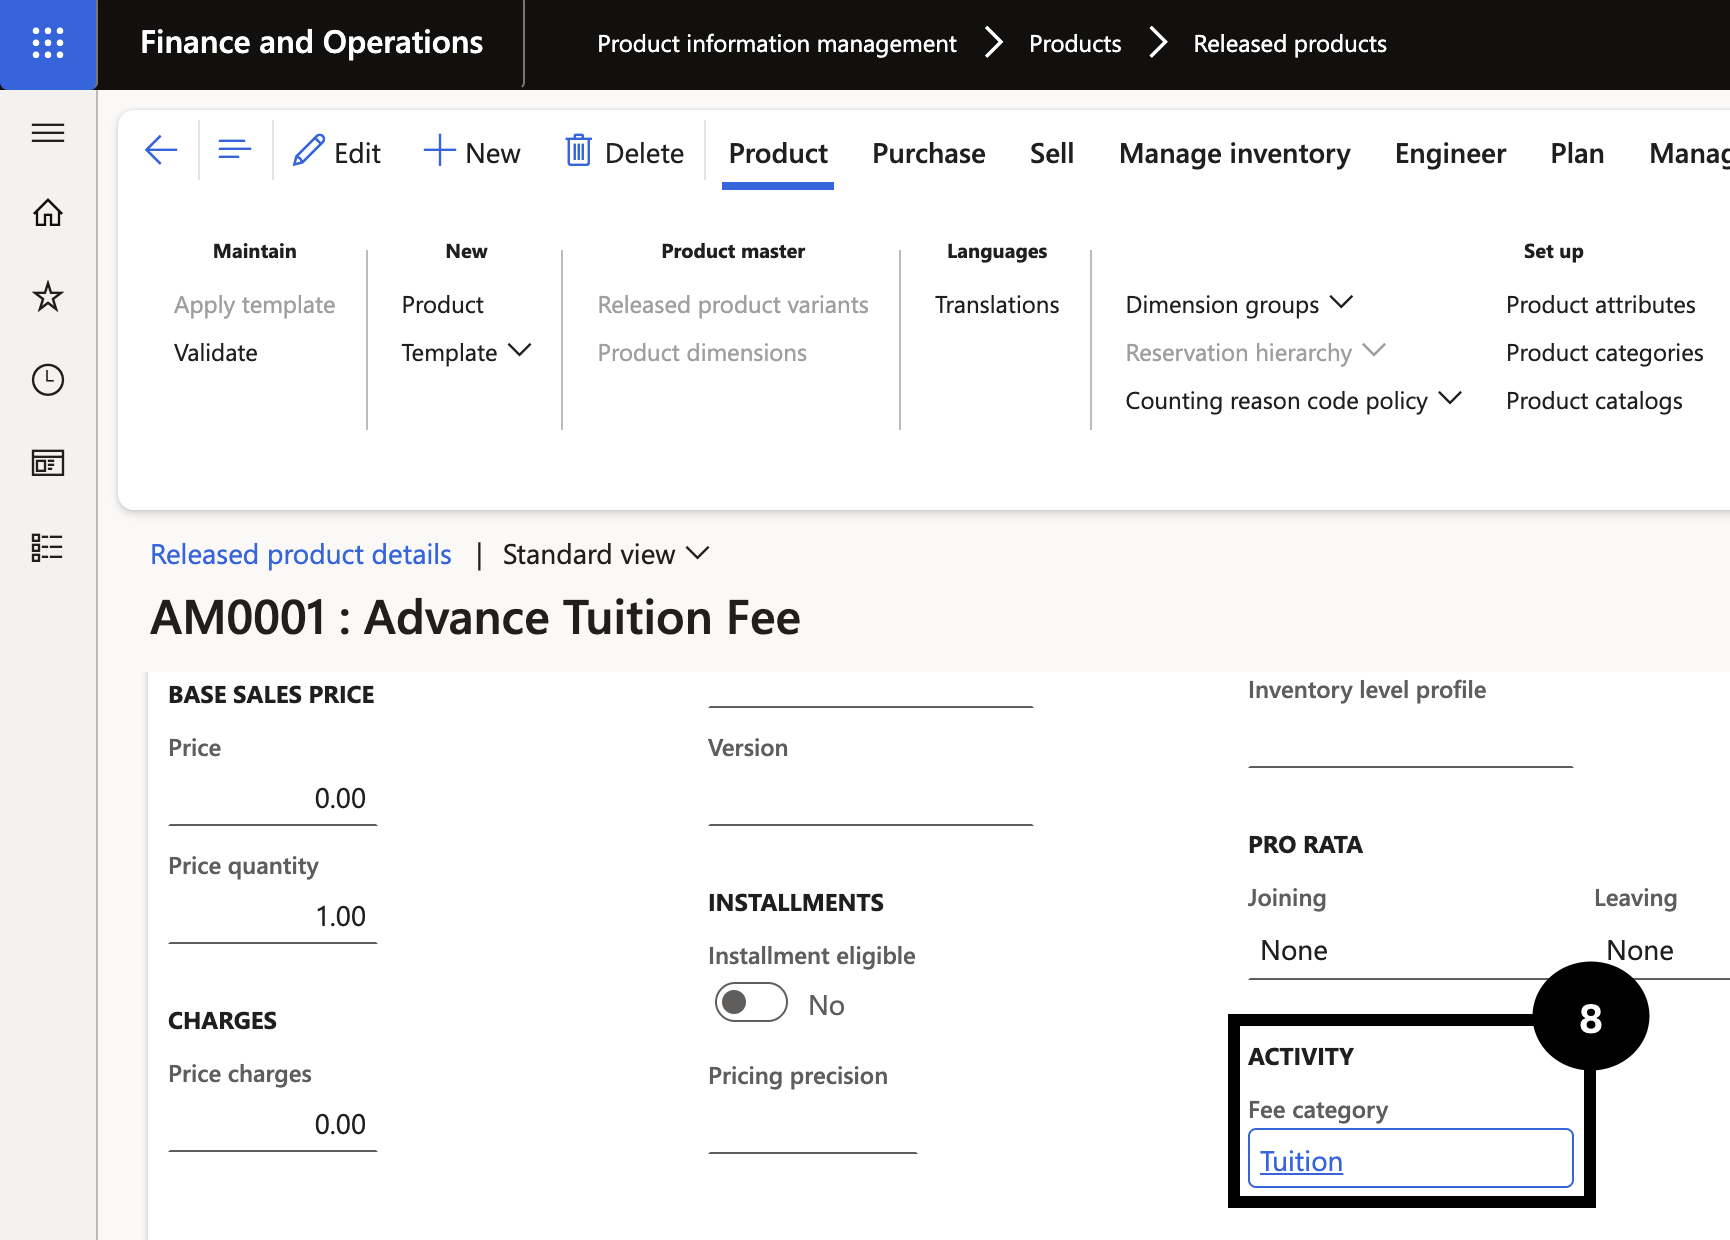Click Product dimensions under Product master
The height and width of the screenshot is (1240, 1730).
click(702, 353)
